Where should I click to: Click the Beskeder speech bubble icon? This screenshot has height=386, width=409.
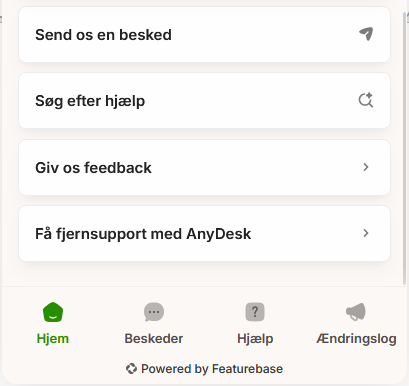[x=154, y=312]
